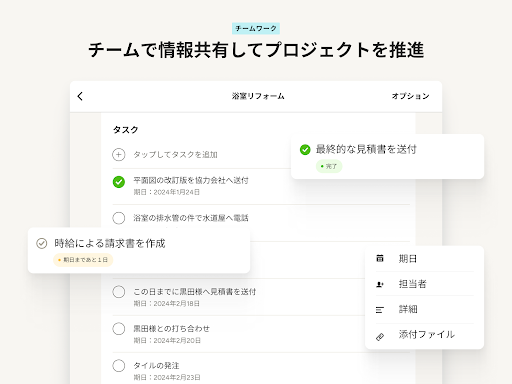Click 期日：2024年2月23日 date text

(167, 378)
